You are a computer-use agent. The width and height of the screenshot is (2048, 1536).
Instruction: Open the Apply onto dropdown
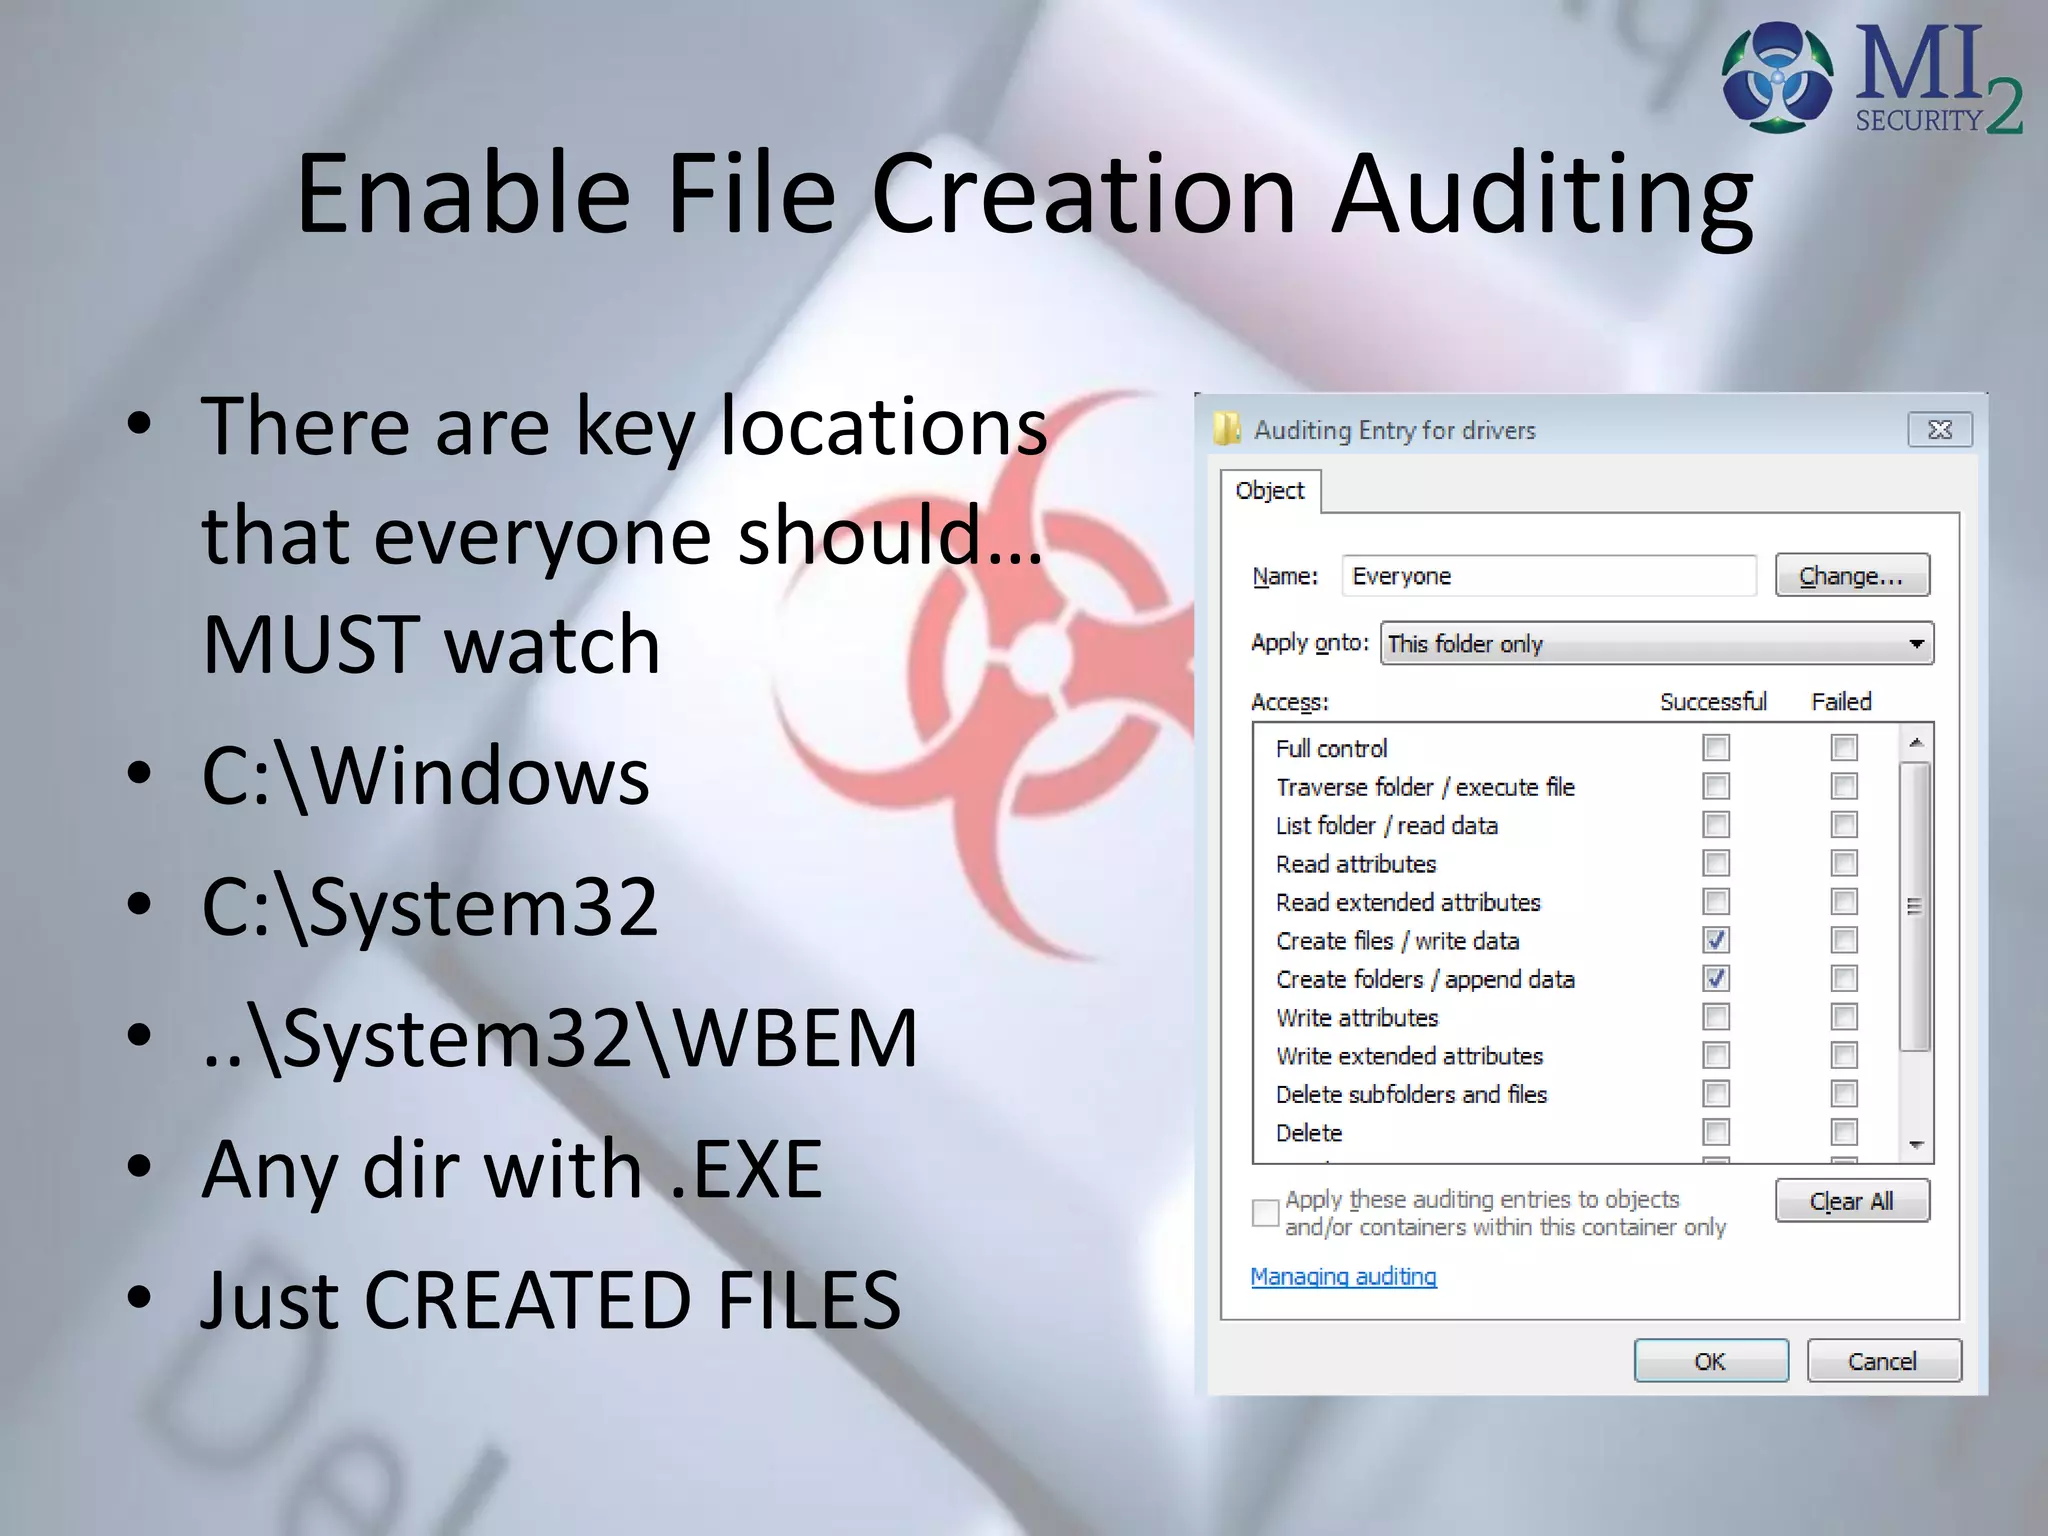click(x=1657, y=643)
